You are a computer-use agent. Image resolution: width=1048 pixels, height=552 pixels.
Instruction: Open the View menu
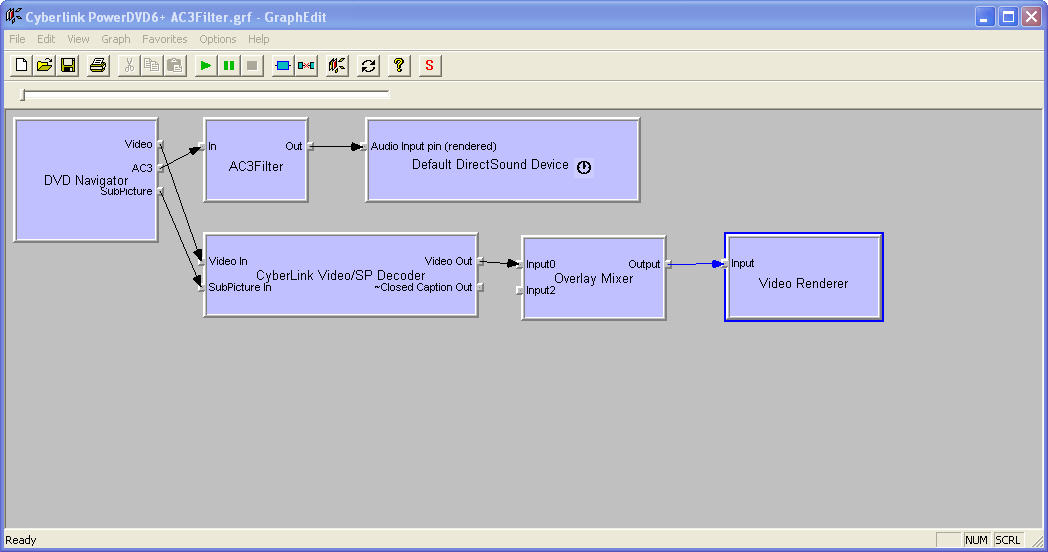(78, 39)
